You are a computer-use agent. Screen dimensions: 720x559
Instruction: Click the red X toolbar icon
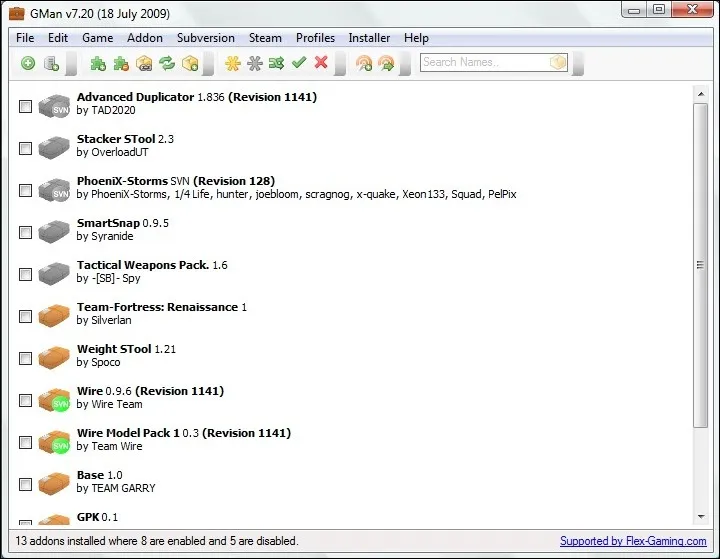(x=321, y=63)
